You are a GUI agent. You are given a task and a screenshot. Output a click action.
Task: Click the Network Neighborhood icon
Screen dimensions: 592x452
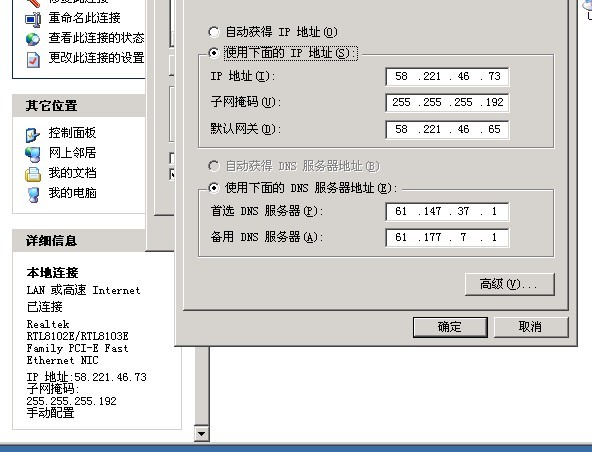coord(33,154)
